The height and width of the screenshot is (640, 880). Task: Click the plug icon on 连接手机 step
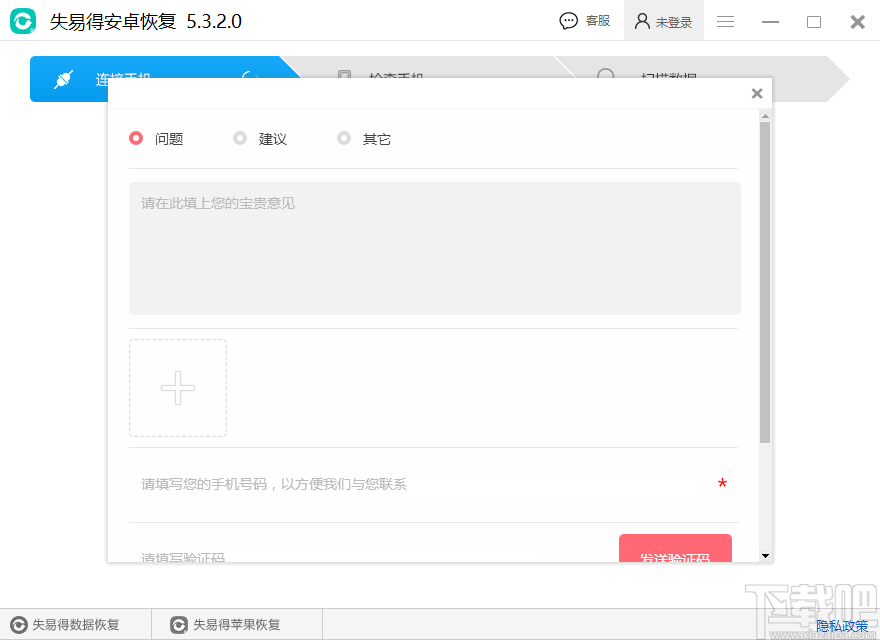pyautogui.click(x=63, y=79)
